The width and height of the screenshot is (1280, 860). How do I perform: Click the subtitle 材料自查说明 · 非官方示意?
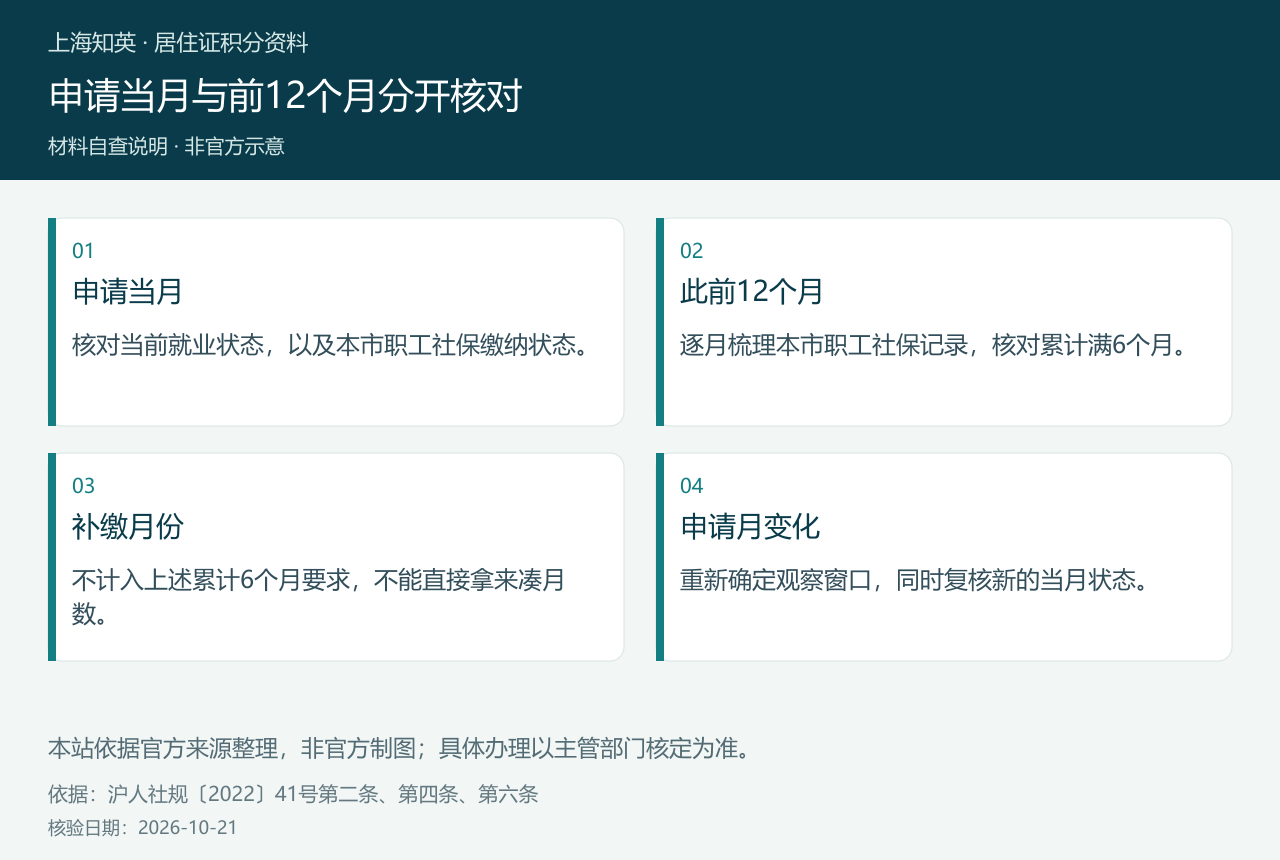coord(166,146)
